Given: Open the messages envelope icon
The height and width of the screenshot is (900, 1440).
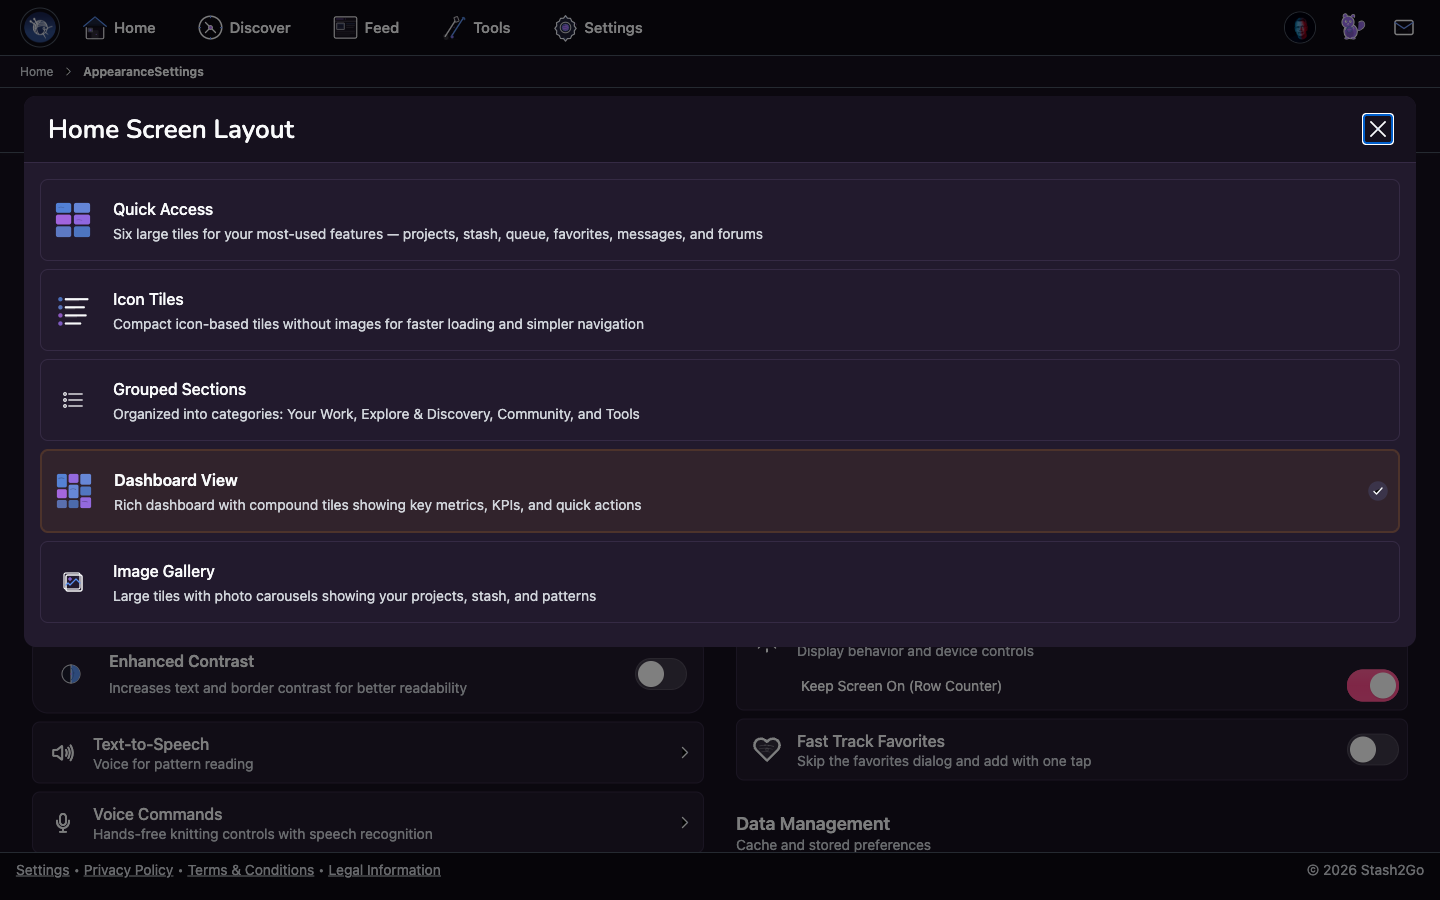Looking at the screenshot, I should [1404, 28].
